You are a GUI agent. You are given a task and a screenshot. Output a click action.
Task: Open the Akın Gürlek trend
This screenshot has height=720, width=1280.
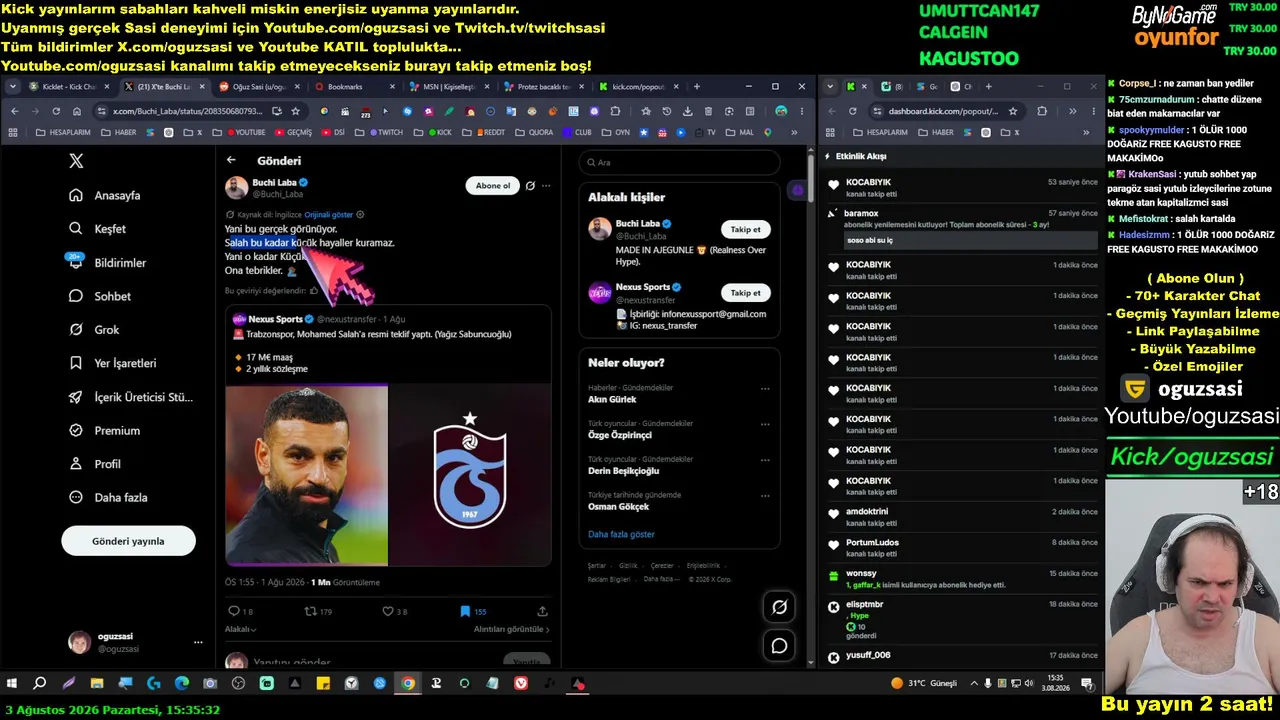point(612,400)
